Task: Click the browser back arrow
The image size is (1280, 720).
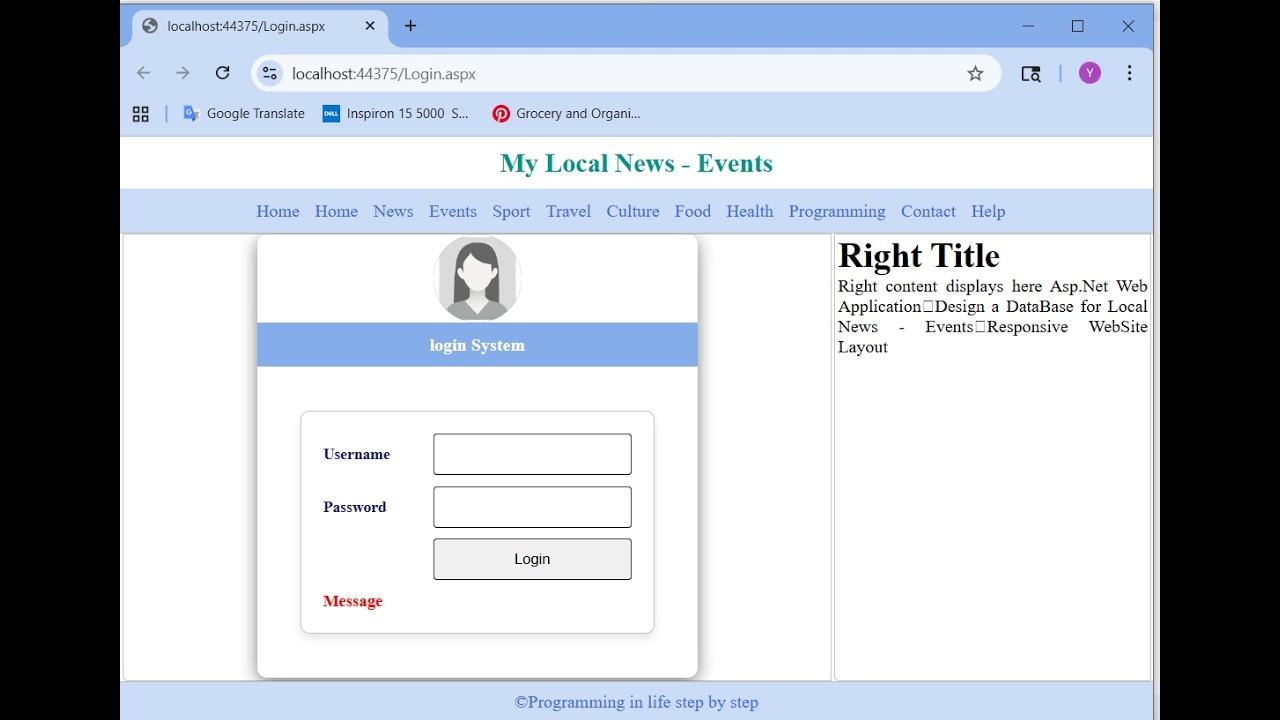Action: [143, 73]
